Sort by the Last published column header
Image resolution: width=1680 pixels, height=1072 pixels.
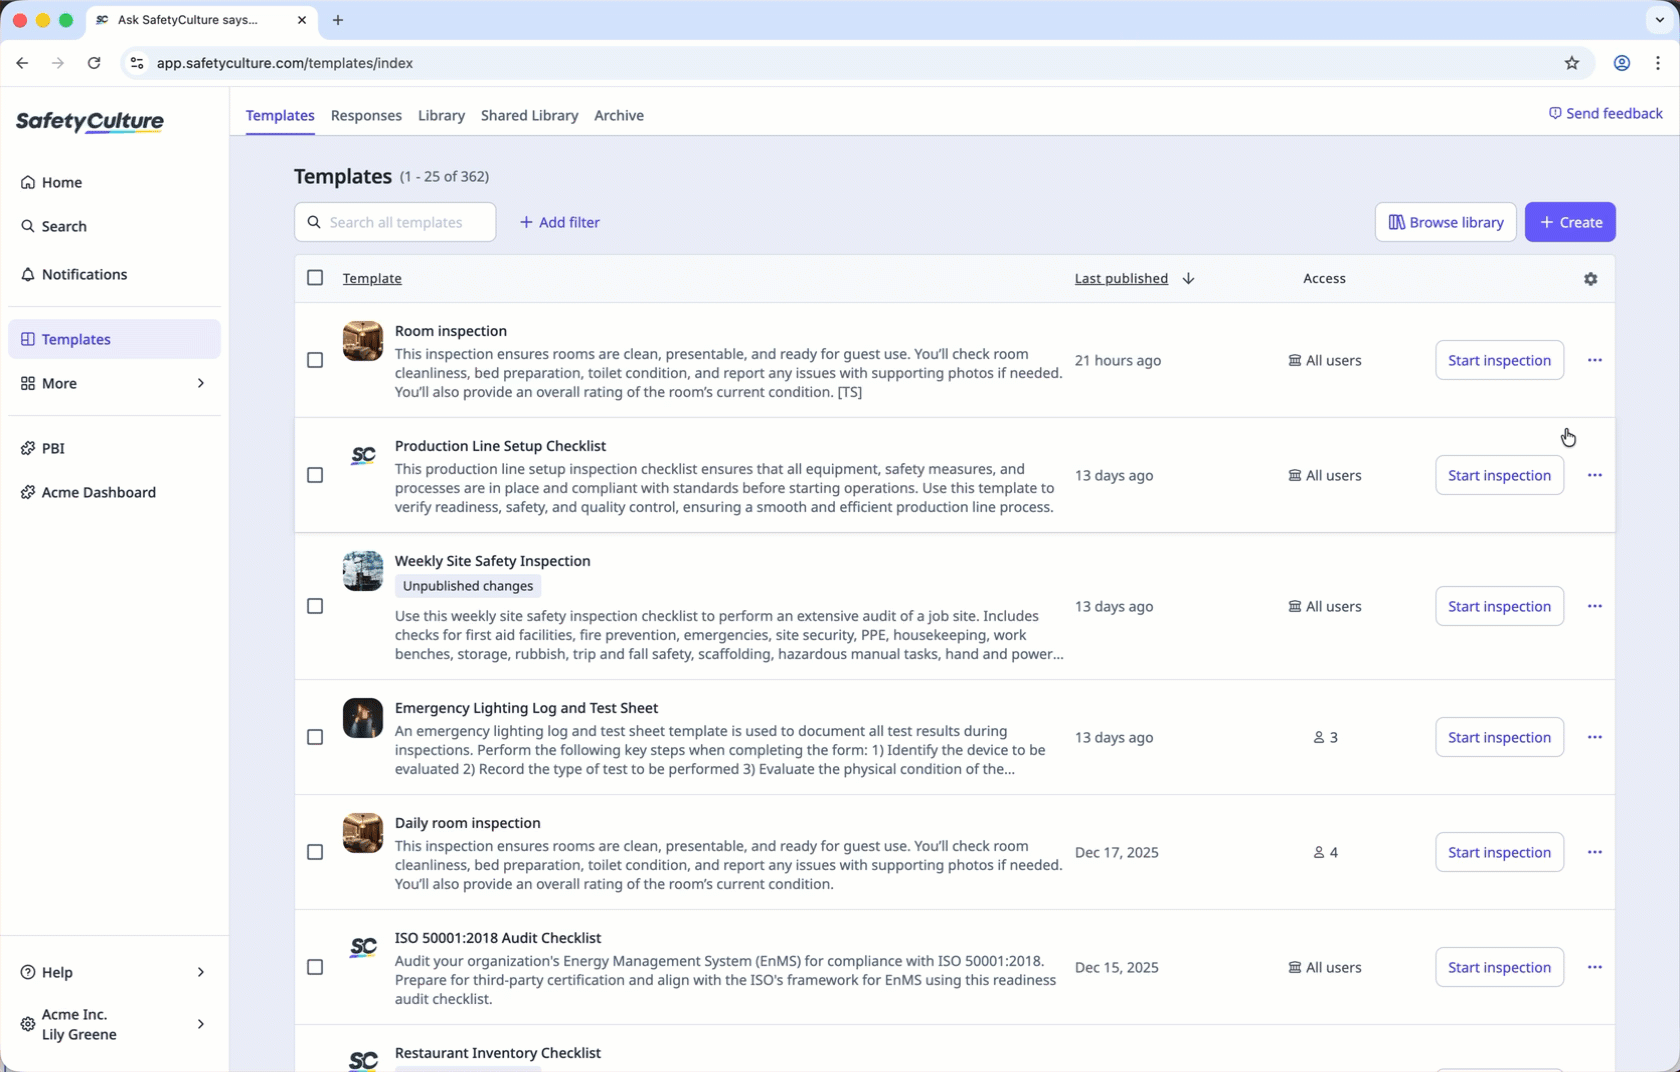coord(1121,279)
